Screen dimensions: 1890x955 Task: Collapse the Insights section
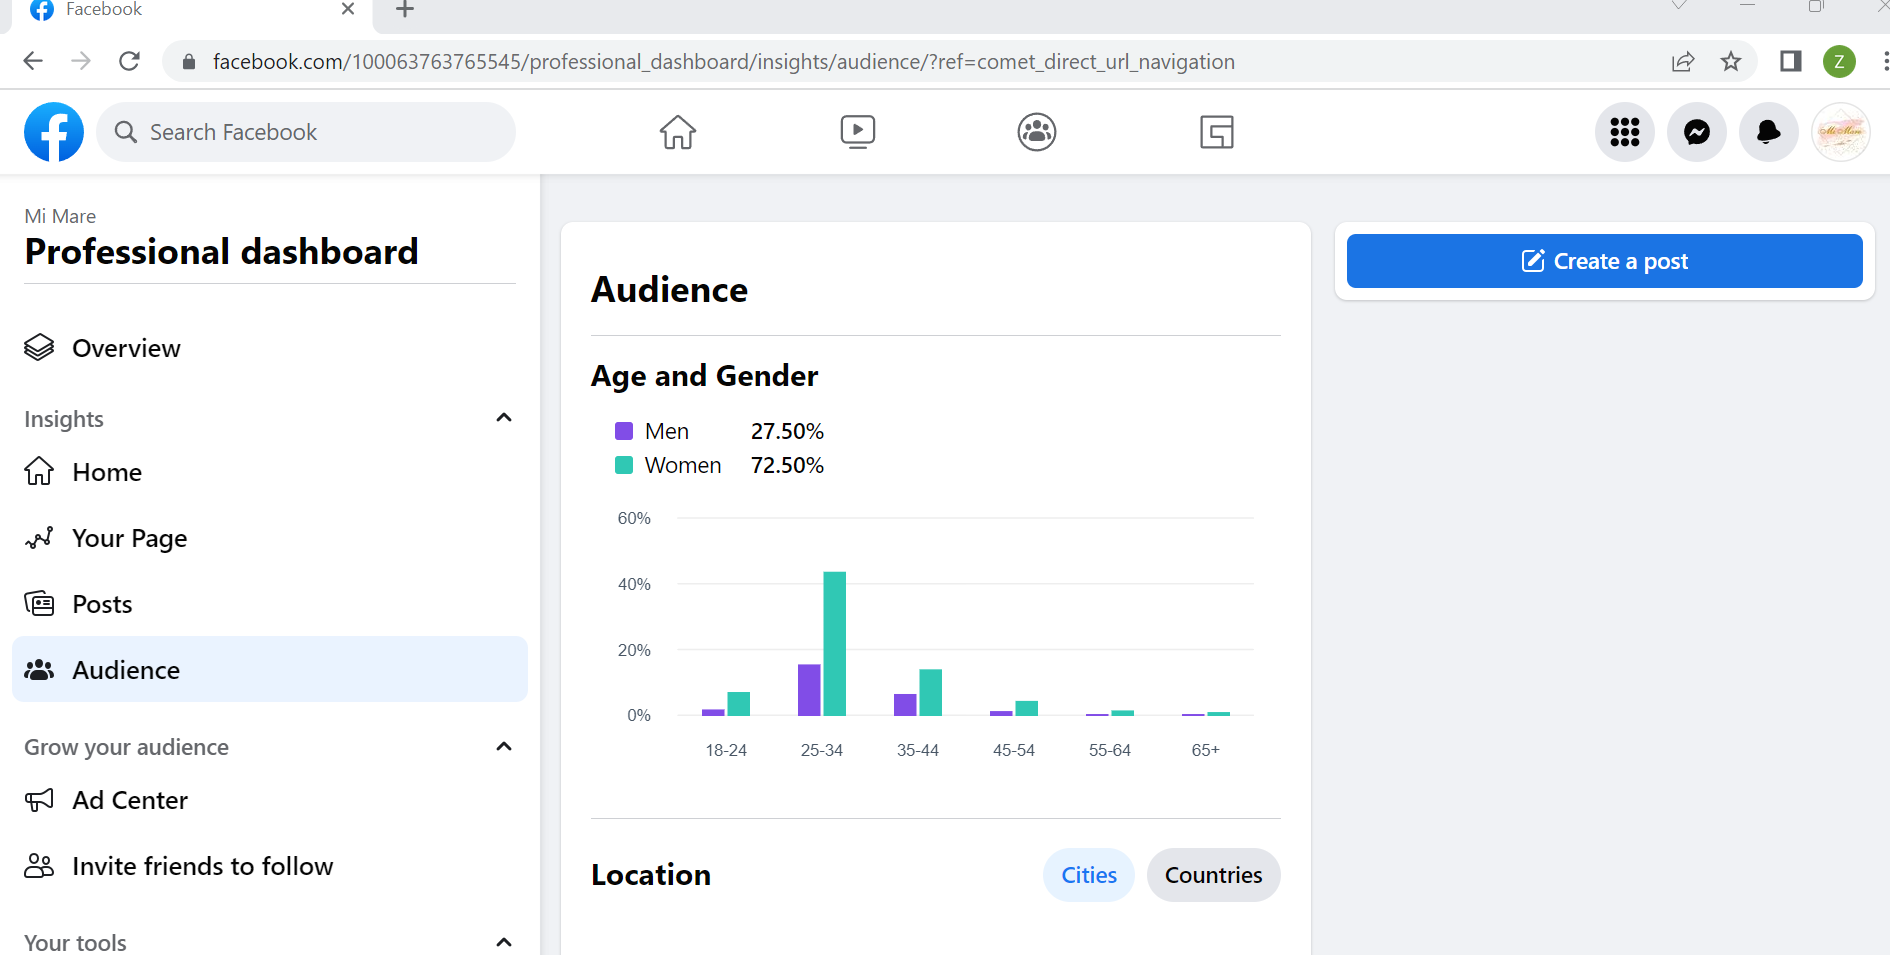pyautogui.click(x=504, y=418)
